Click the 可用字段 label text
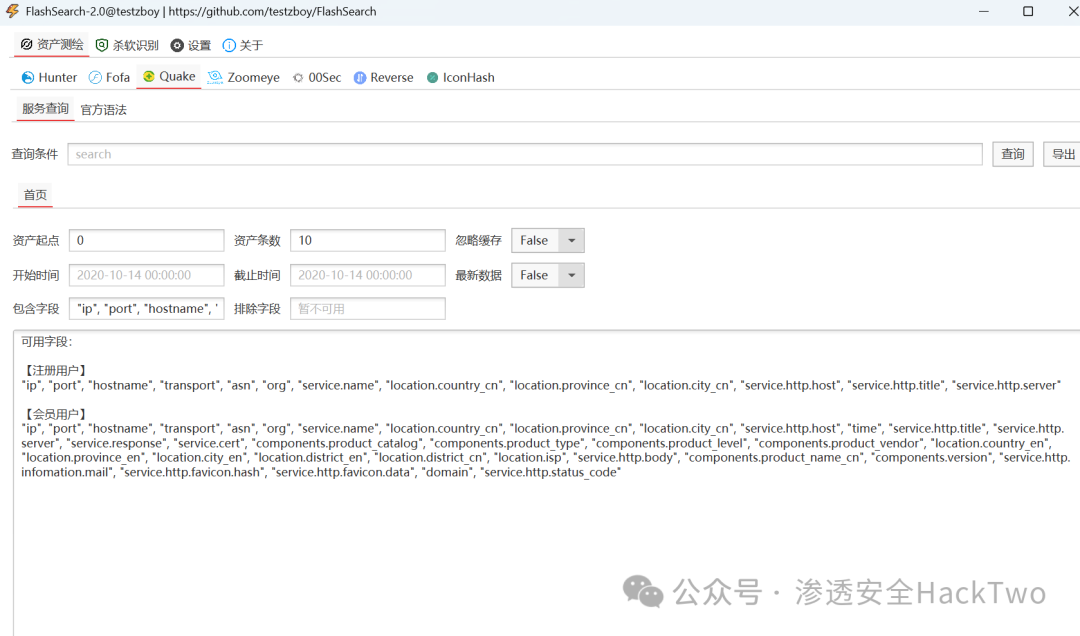1080x636 pixels. [x=46, y=342]
